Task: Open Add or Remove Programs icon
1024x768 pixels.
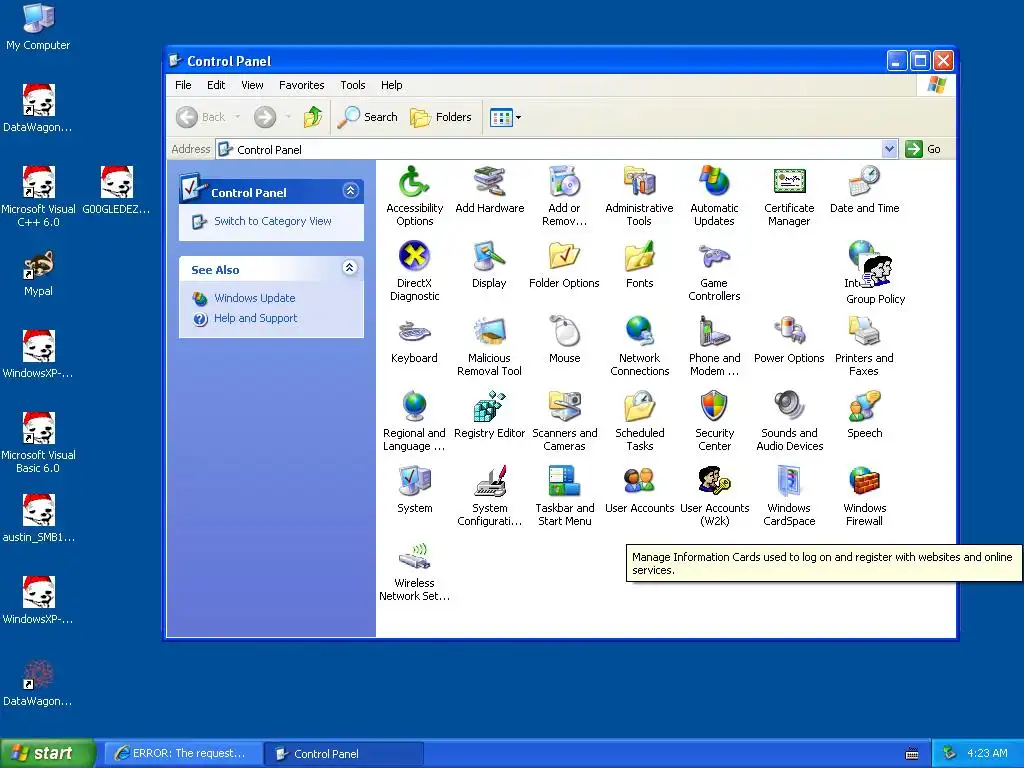Action: click(x=564, y=182)
